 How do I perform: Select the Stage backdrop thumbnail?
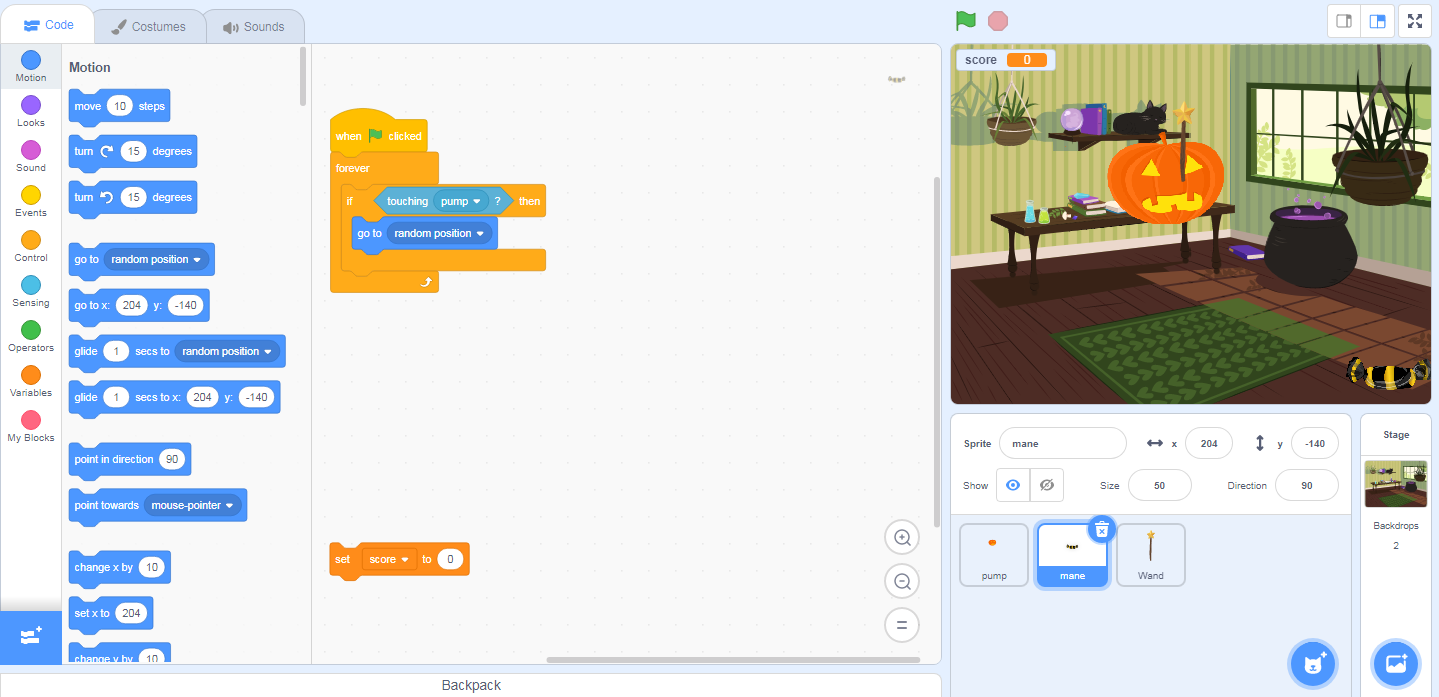click(x=1396, y=484)
